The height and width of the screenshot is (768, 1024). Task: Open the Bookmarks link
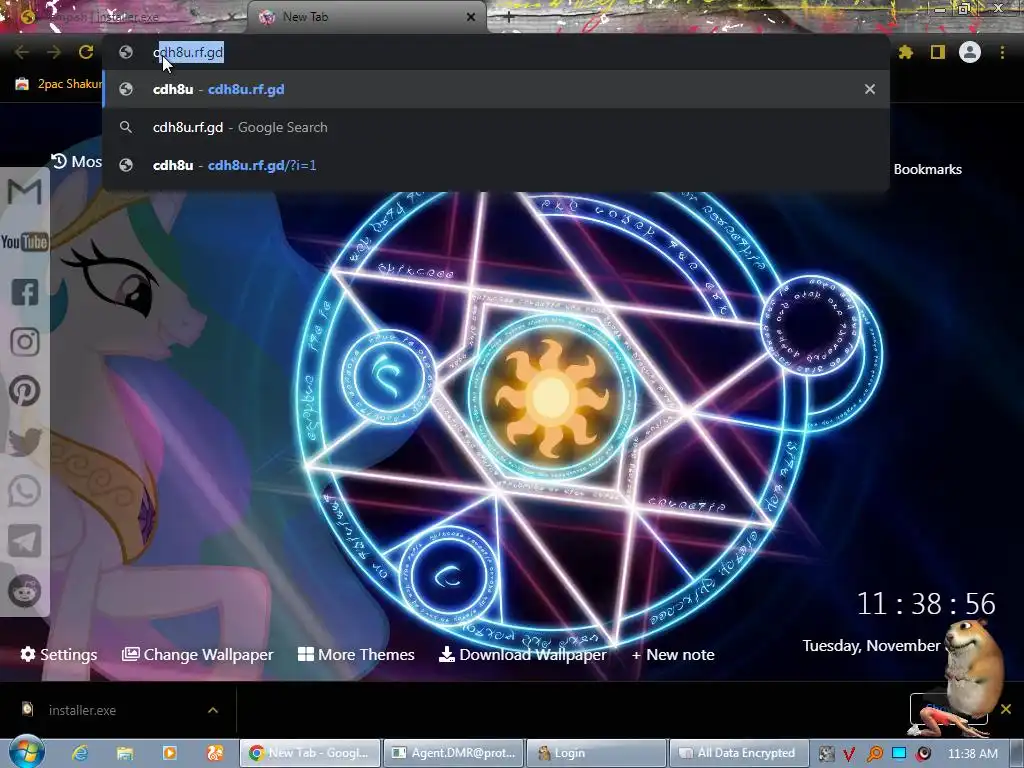[x=927, y=169]
